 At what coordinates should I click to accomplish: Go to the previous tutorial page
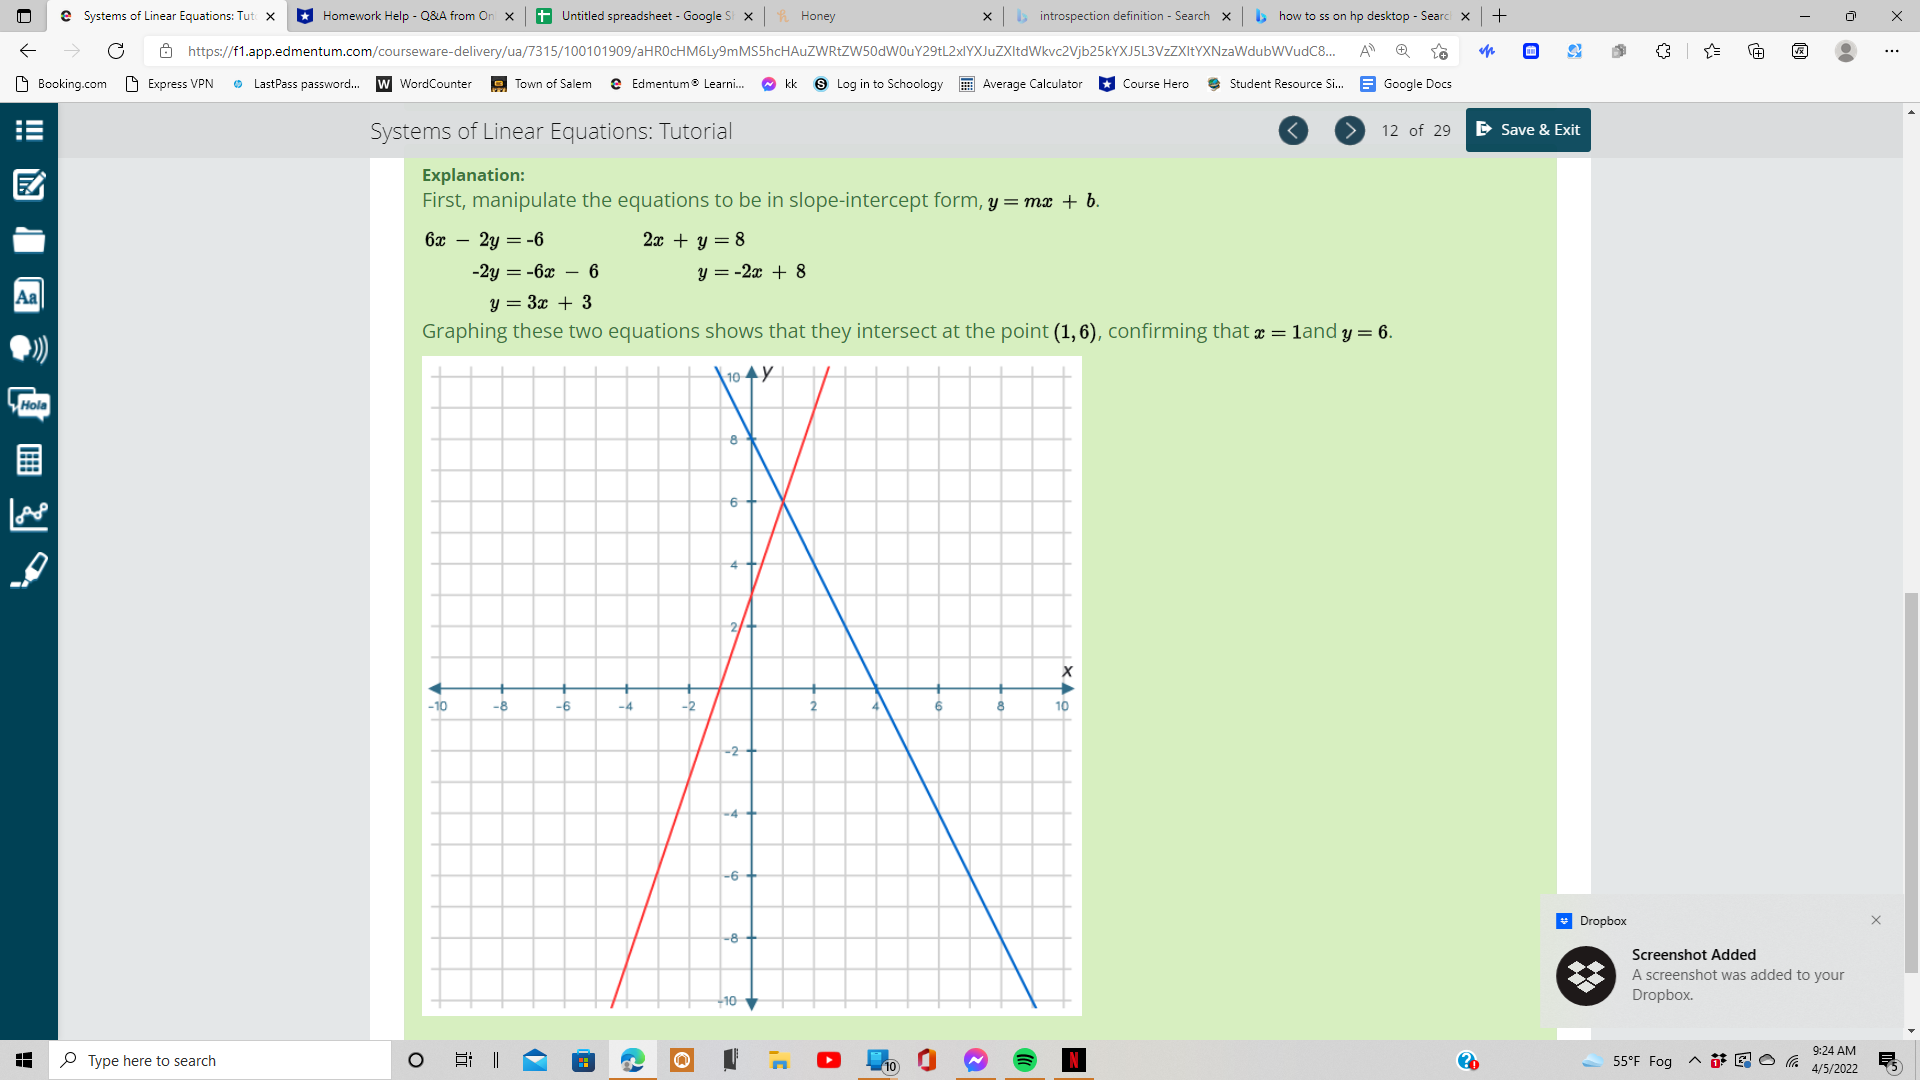pos(1293,130)
